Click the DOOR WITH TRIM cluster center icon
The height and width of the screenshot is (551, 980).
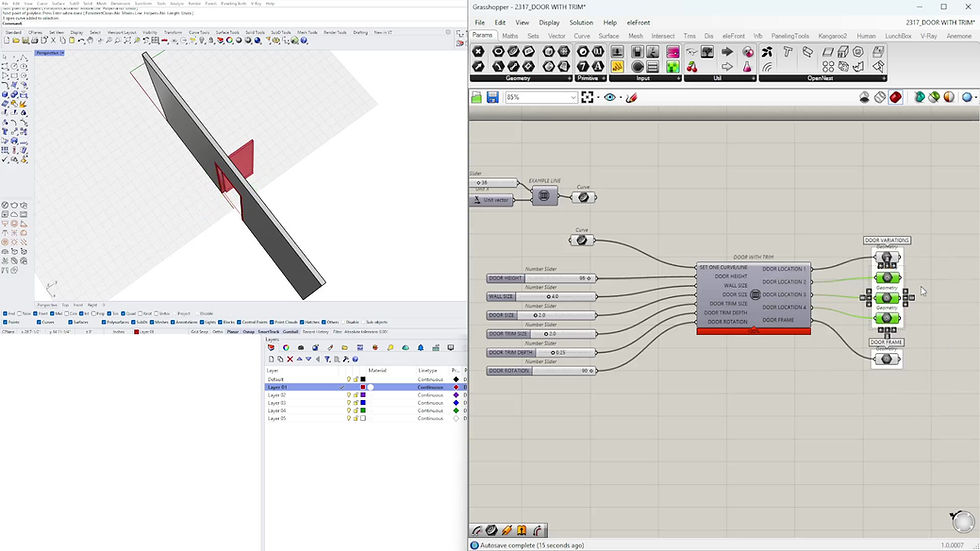pyautogui.click(x=754, y=294)
